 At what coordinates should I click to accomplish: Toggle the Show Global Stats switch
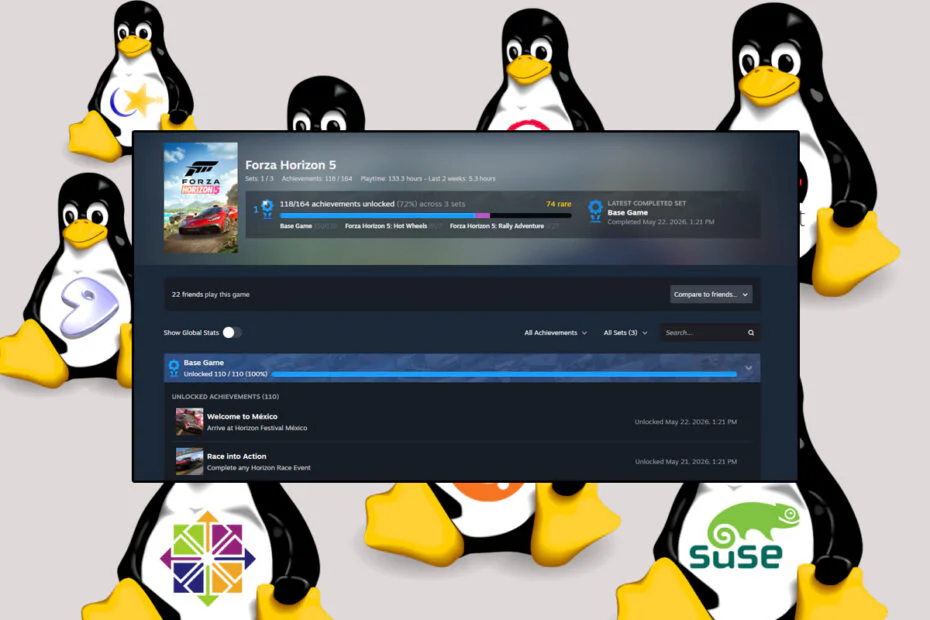232,333
